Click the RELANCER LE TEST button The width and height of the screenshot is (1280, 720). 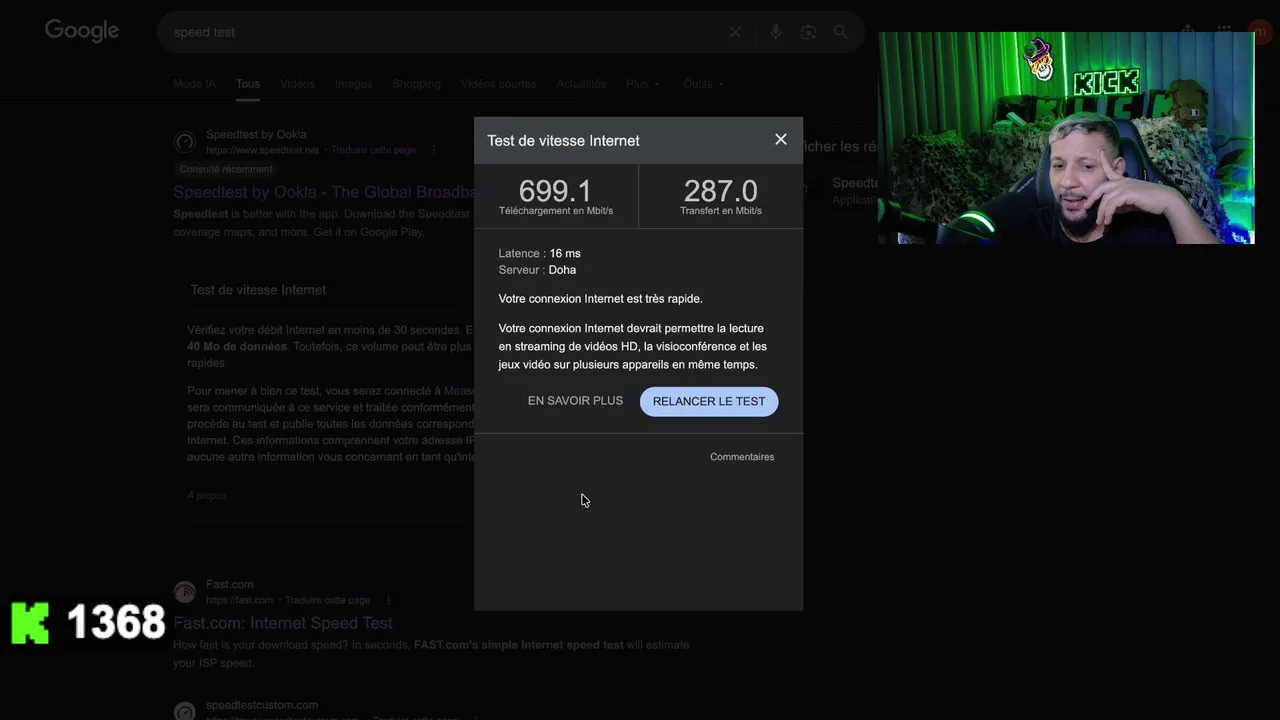click(709, 401)
